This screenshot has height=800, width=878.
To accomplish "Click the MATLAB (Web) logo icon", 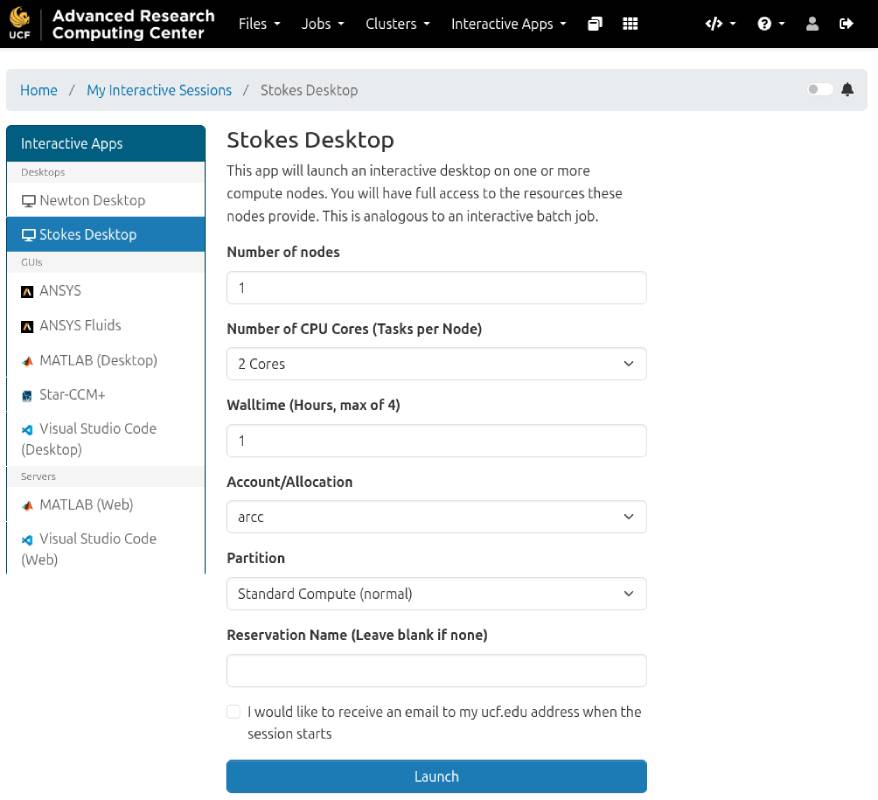I will coord(27,506).
